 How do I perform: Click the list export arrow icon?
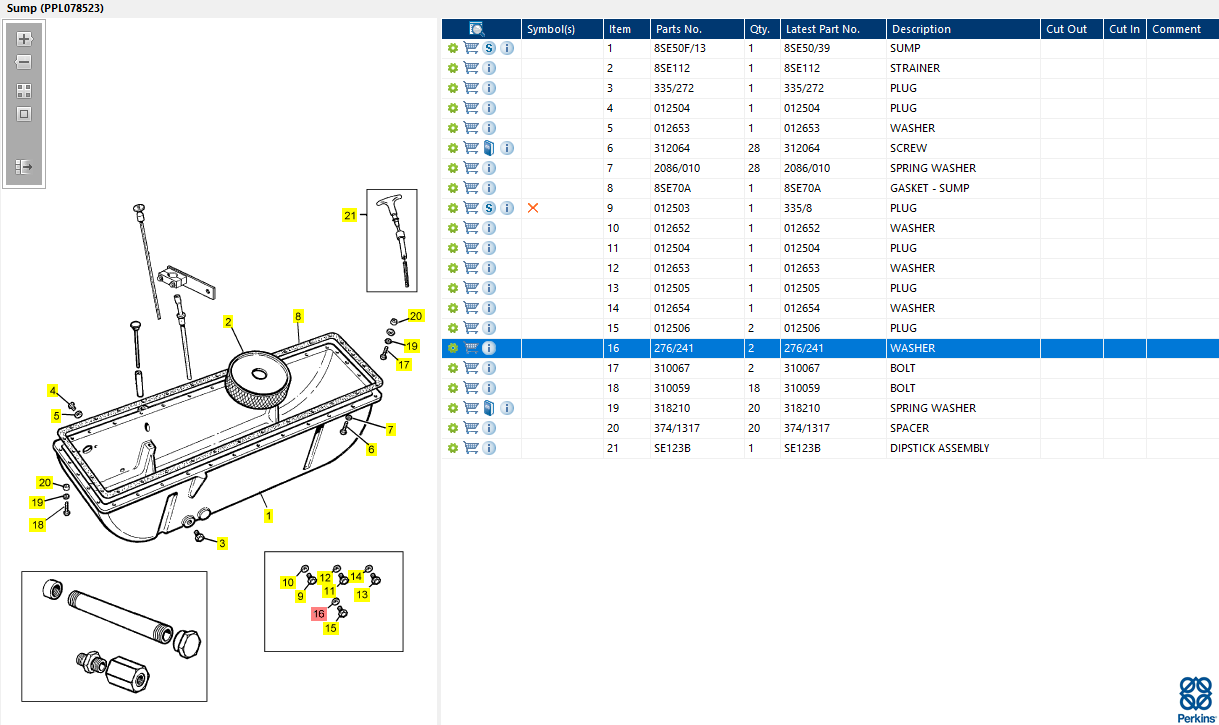coord(24,167)
